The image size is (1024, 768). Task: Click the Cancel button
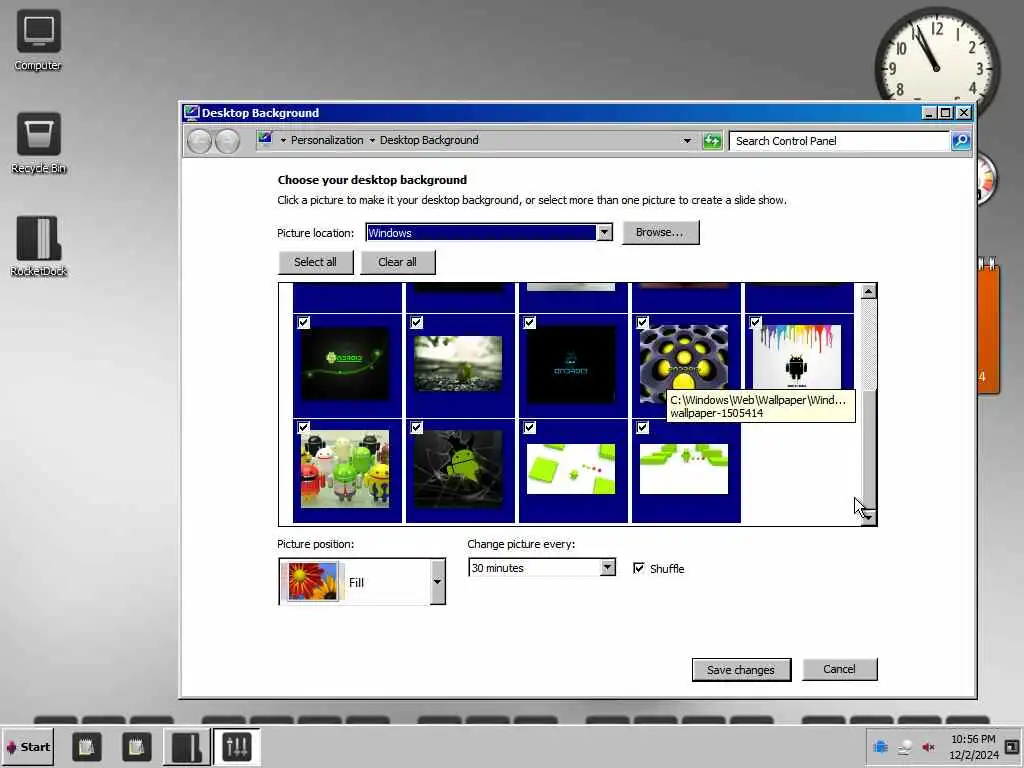pos(839,669)
